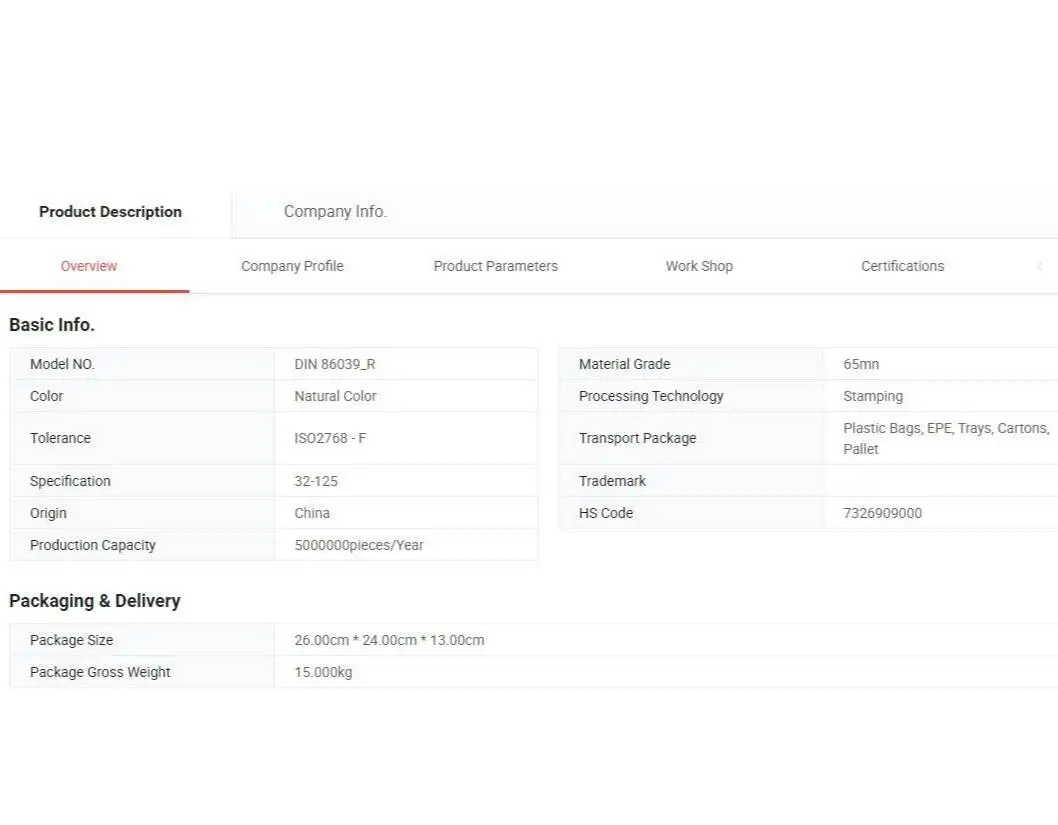
Task: Click the Packaging & Delivery heading
Action: (95, 601)
